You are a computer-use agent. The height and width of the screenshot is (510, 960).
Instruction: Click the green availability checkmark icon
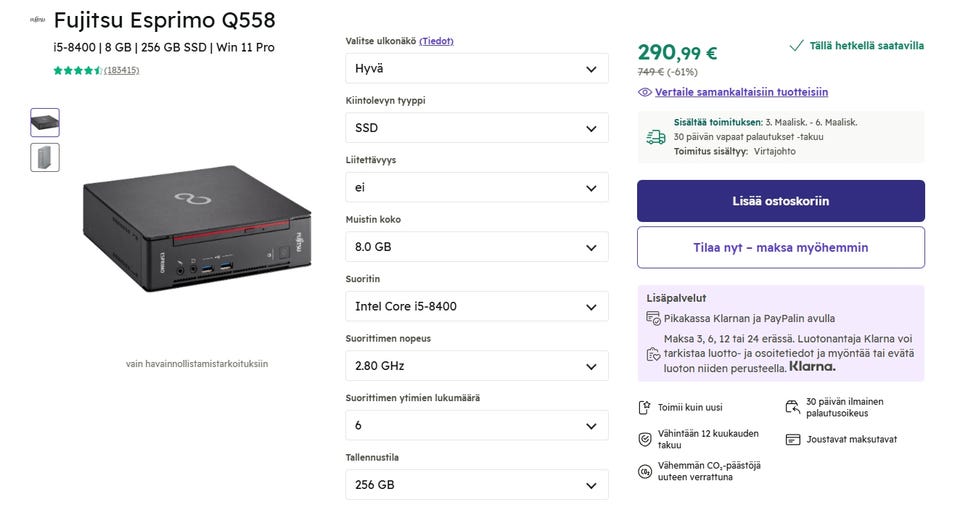tap(796, 46)
